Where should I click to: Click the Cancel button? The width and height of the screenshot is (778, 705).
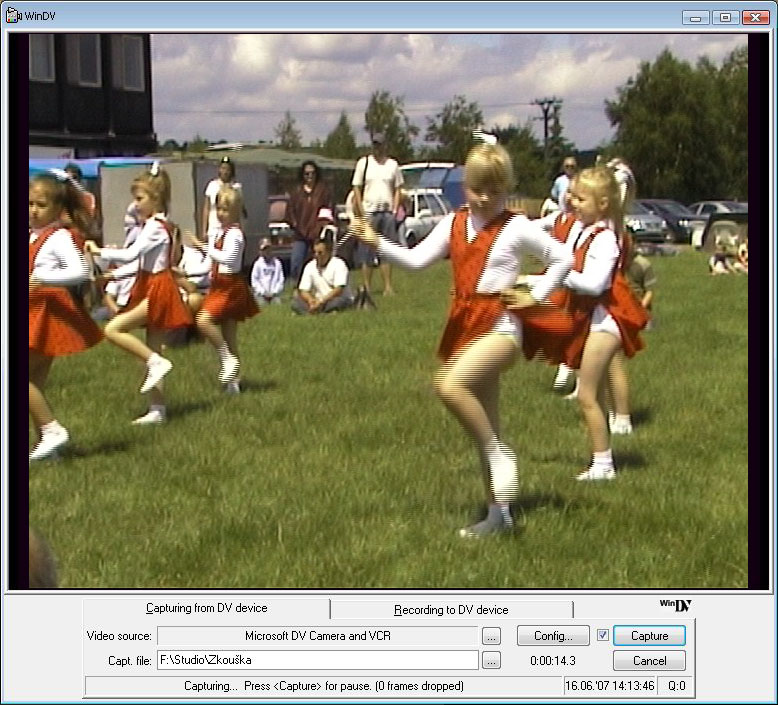pos(649,661)
